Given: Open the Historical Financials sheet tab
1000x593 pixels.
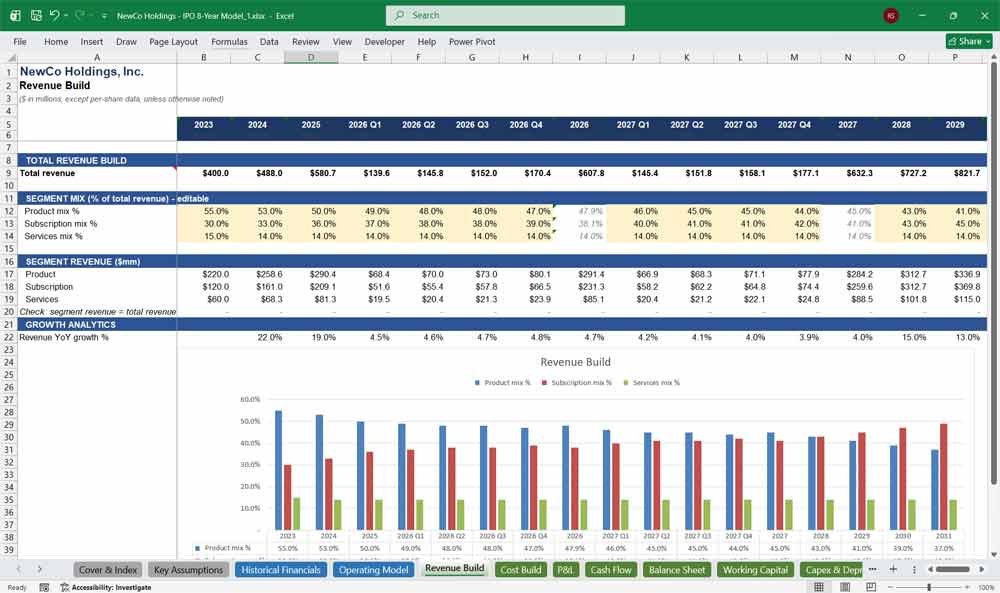Looking at the screenshot, I should click(281, 570).
